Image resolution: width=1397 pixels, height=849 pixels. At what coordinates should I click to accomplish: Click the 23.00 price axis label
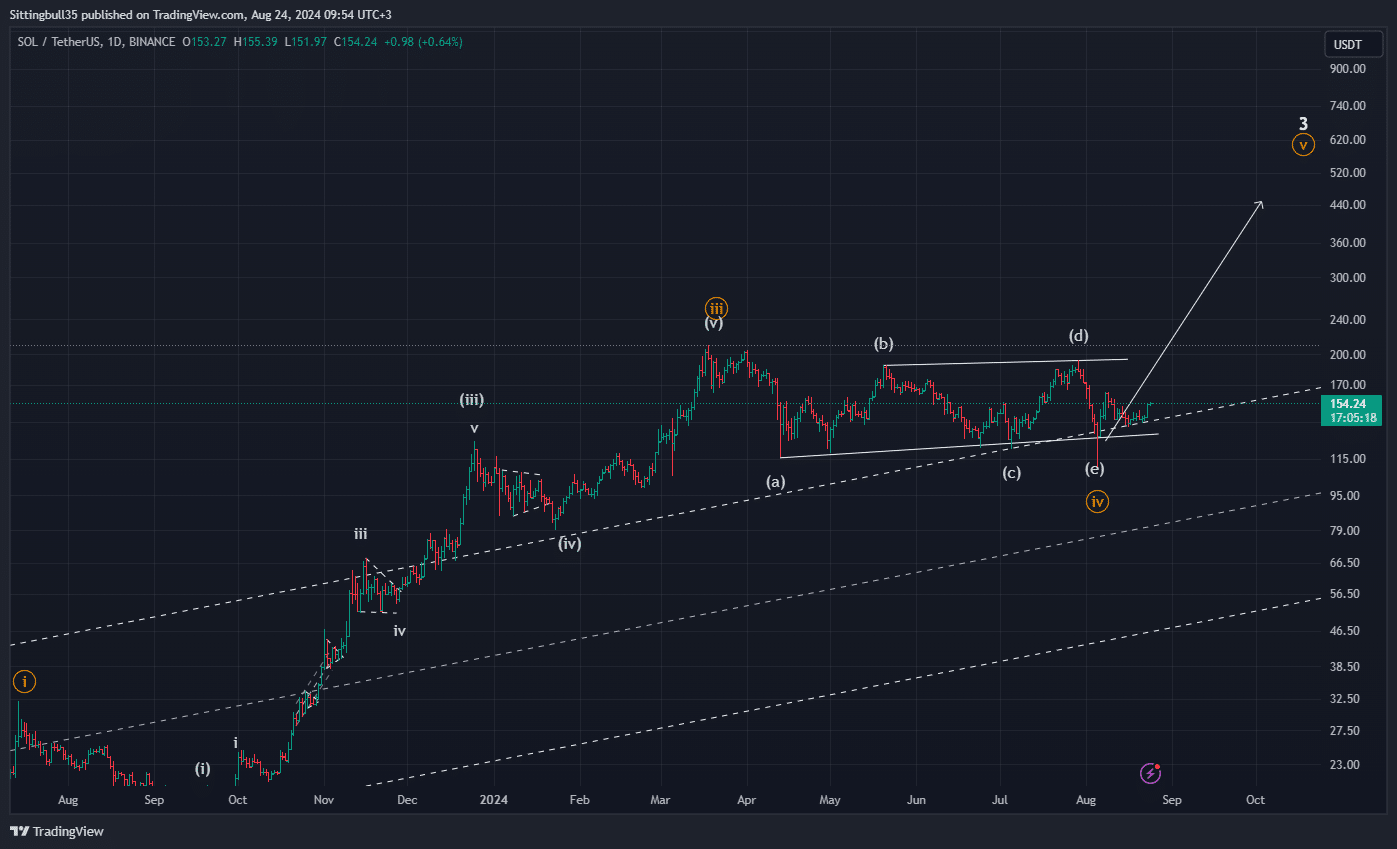(1346, 765)
